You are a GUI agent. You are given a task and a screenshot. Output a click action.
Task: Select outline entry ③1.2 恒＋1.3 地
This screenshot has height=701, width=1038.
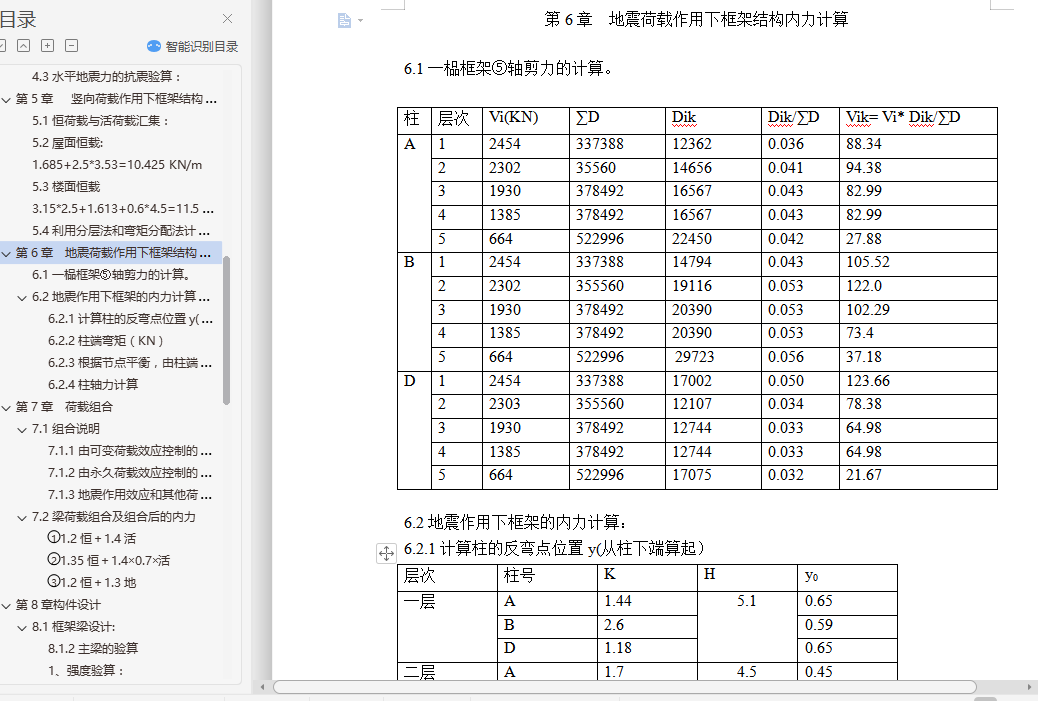coord(92,583)
